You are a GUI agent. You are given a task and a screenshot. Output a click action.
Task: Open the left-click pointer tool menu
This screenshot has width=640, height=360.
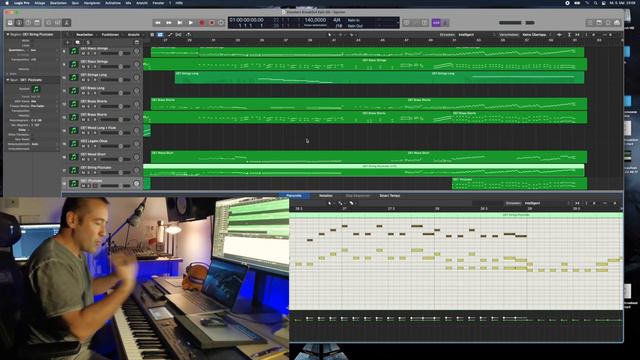coord(330,35)
